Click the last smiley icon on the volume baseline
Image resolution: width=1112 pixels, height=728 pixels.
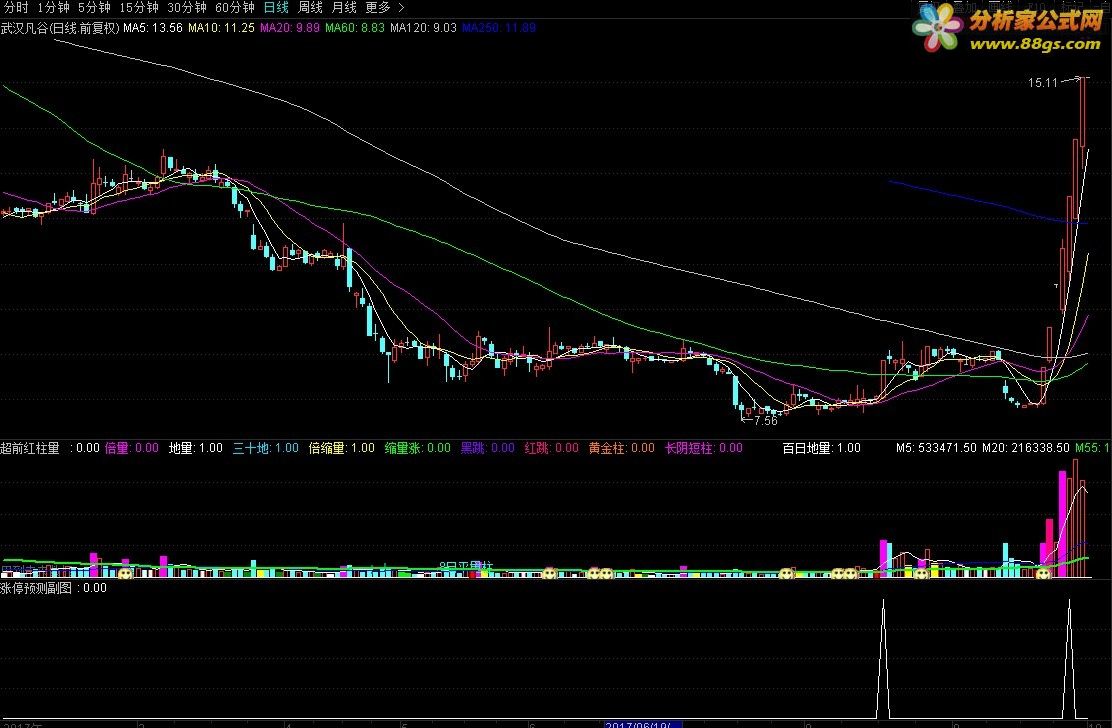point(1043,573)
